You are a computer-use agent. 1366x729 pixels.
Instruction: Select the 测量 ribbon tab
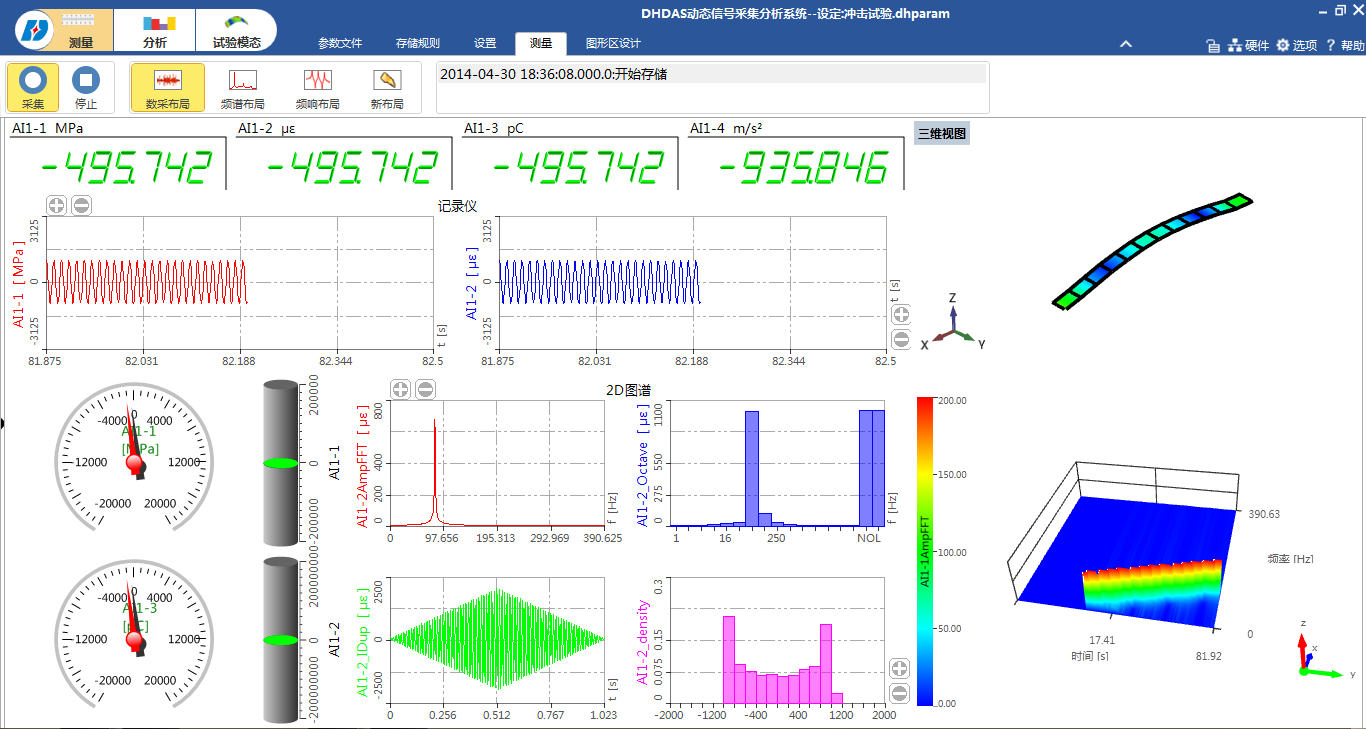point(541,43)
